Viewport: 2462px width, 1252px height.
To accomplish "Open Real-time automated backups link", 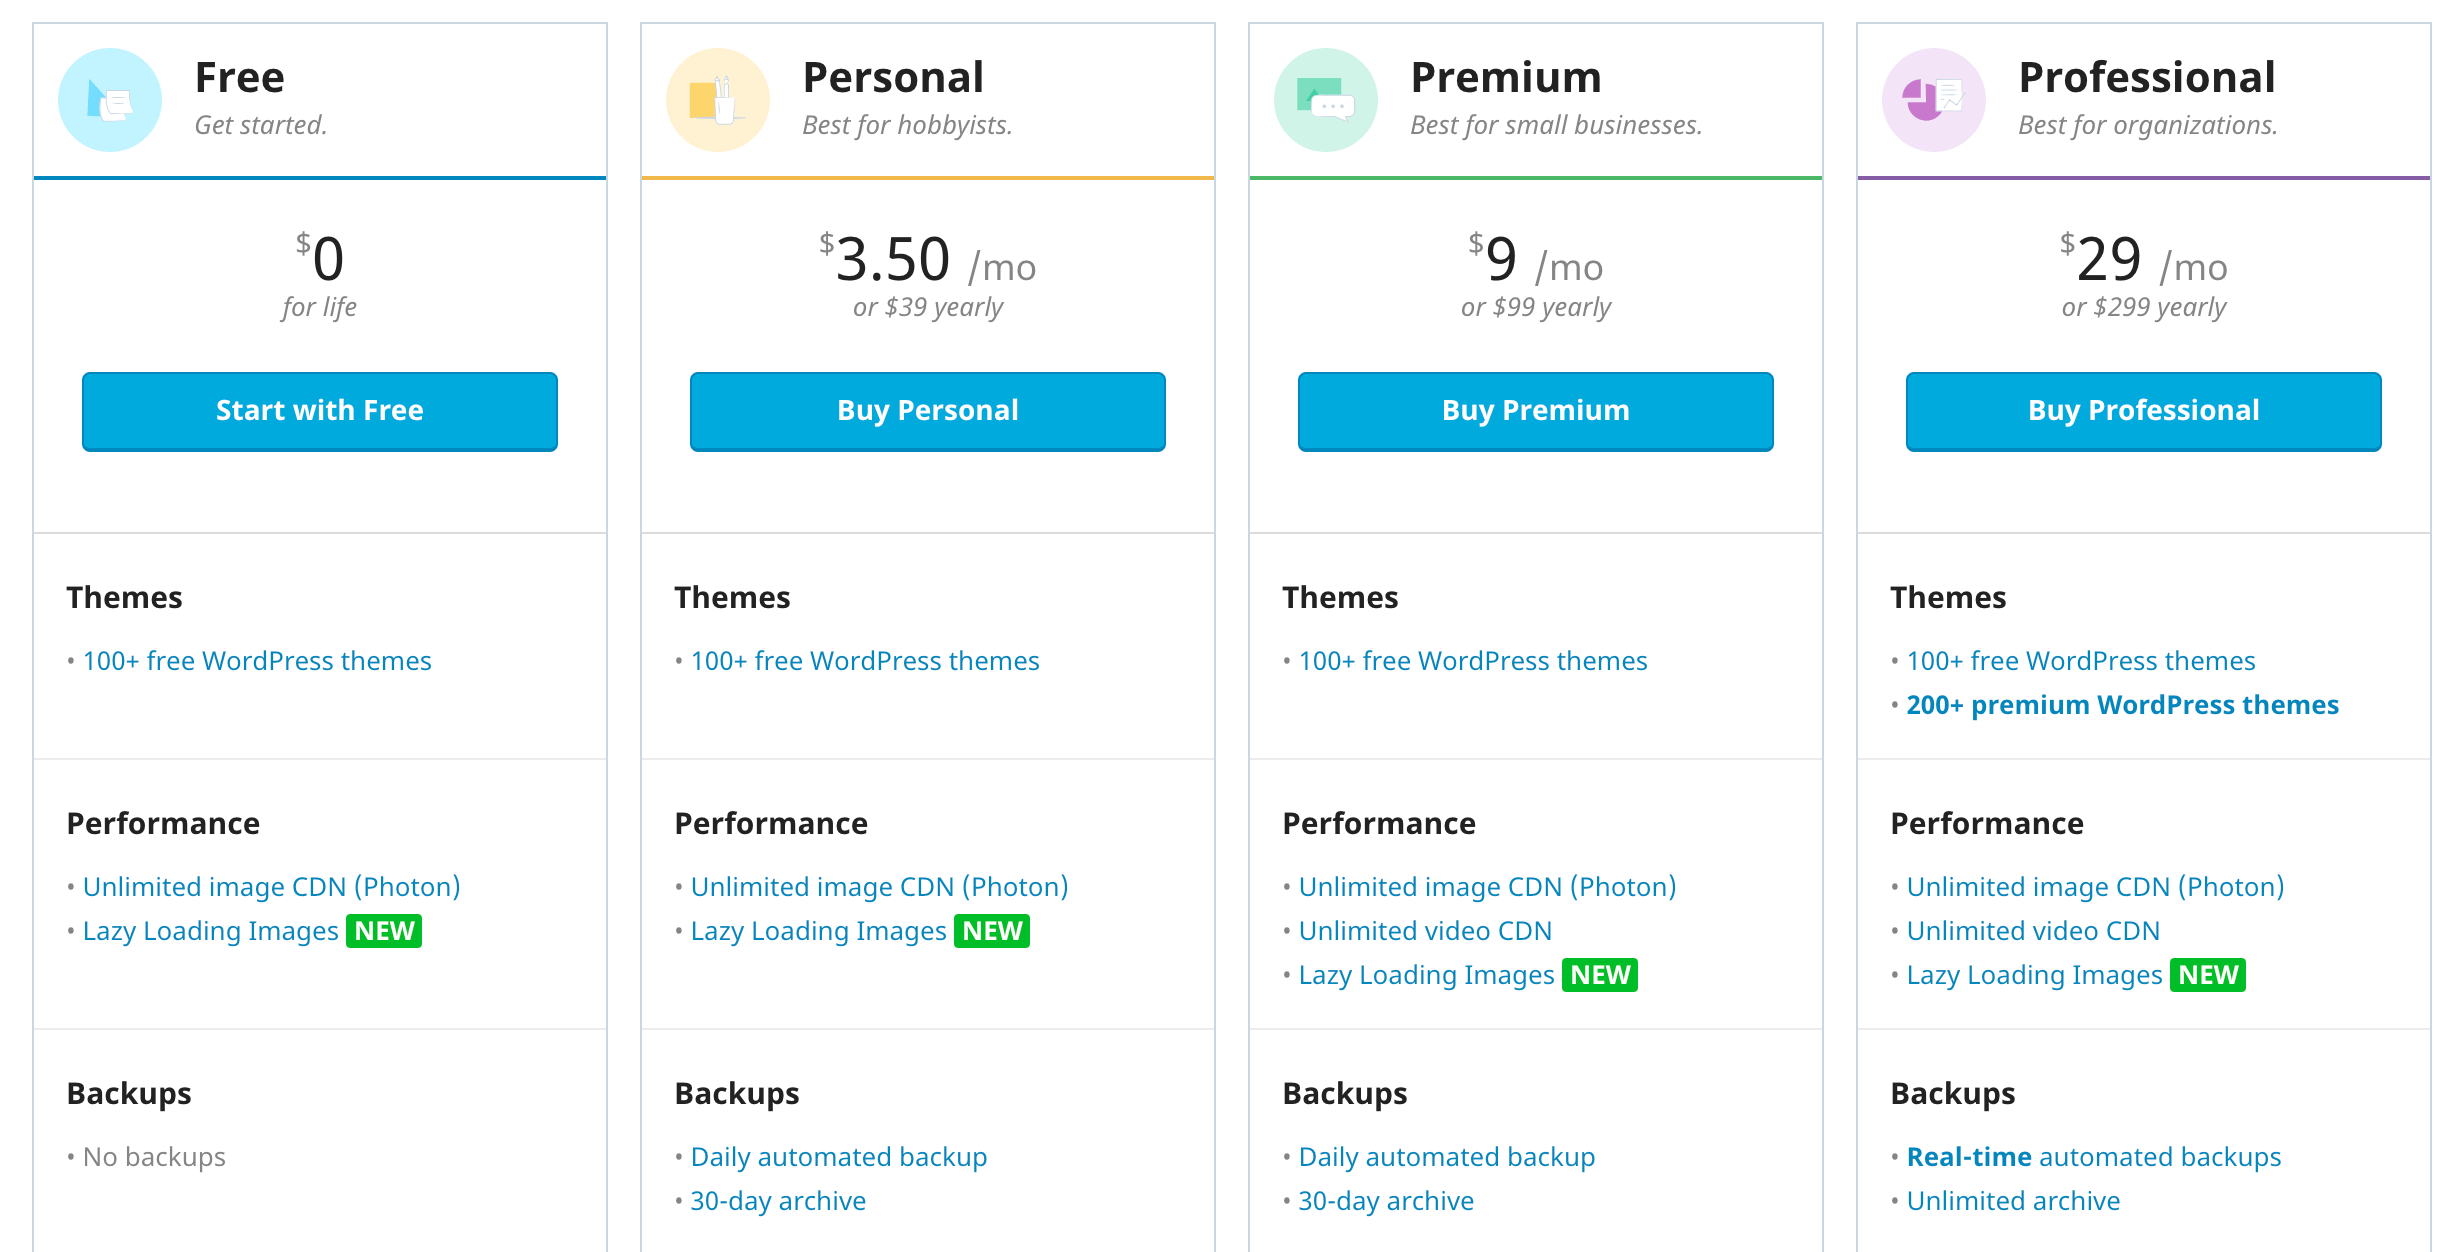I will [2094, 1157].
